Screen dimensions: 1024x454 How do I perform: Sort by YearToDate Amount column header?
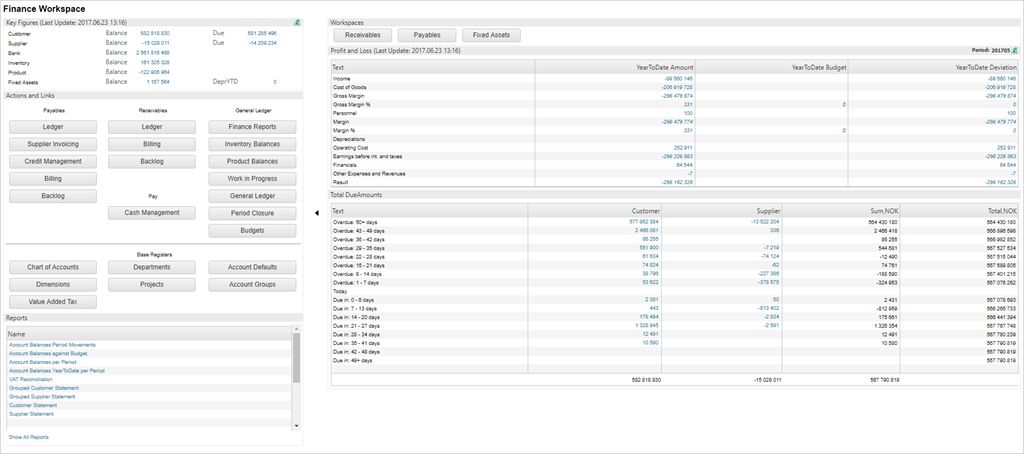(x=665, y=67)
